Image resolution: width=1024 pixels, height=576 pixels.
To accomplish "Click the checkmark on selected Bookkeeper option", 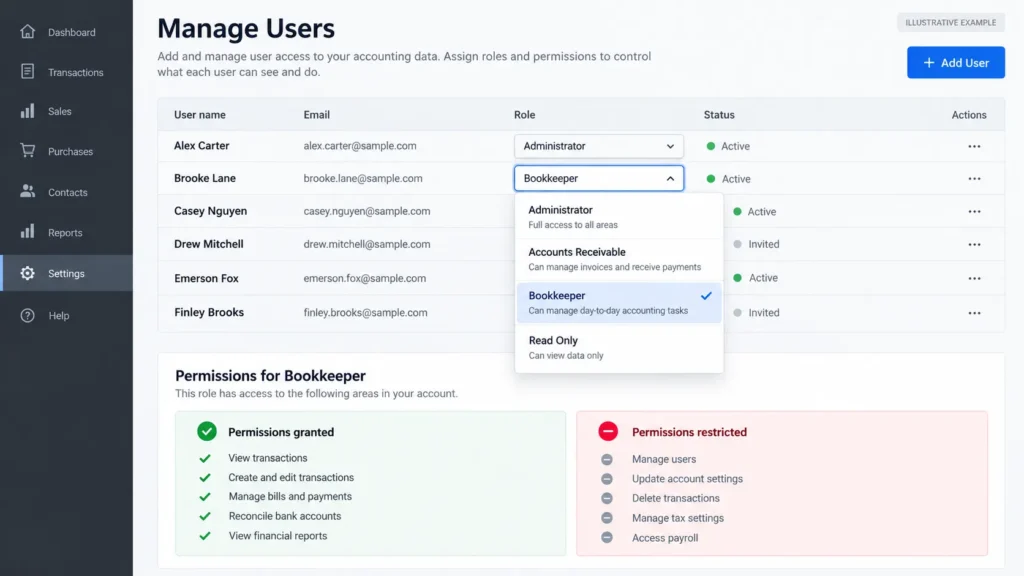I will [x=706, y=296].
